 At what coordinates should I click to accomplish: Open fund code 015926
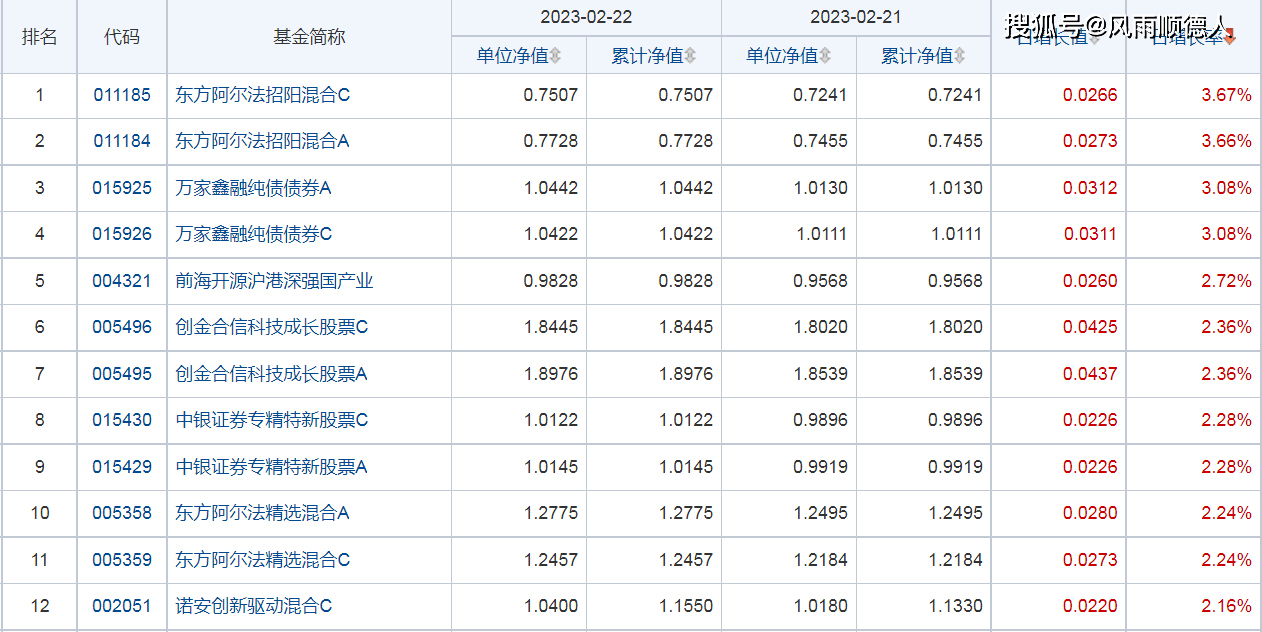click(122, 234)
